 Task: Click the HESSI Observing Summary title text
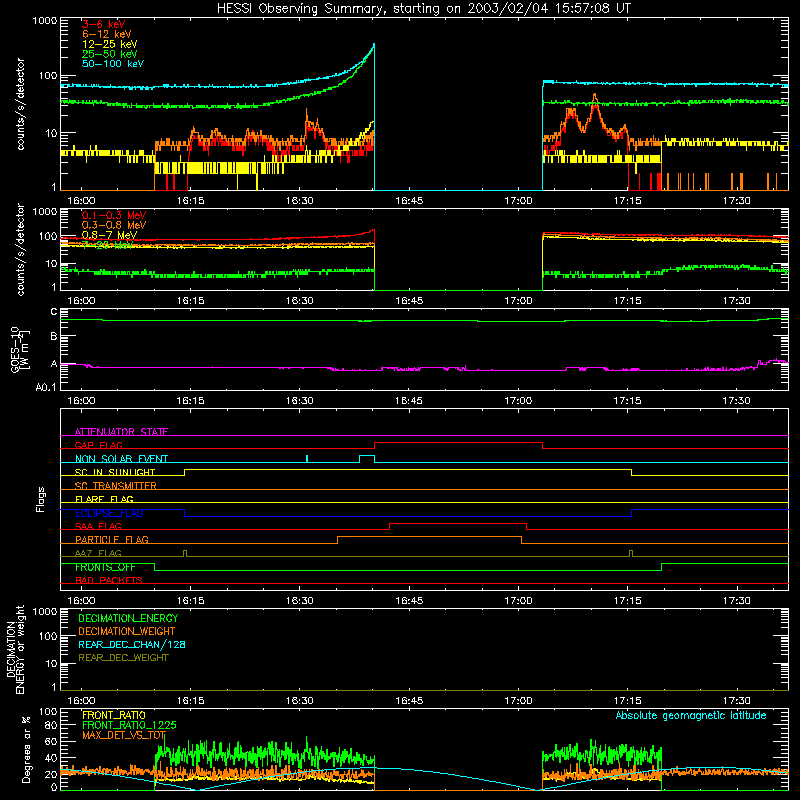coord(423,9)
